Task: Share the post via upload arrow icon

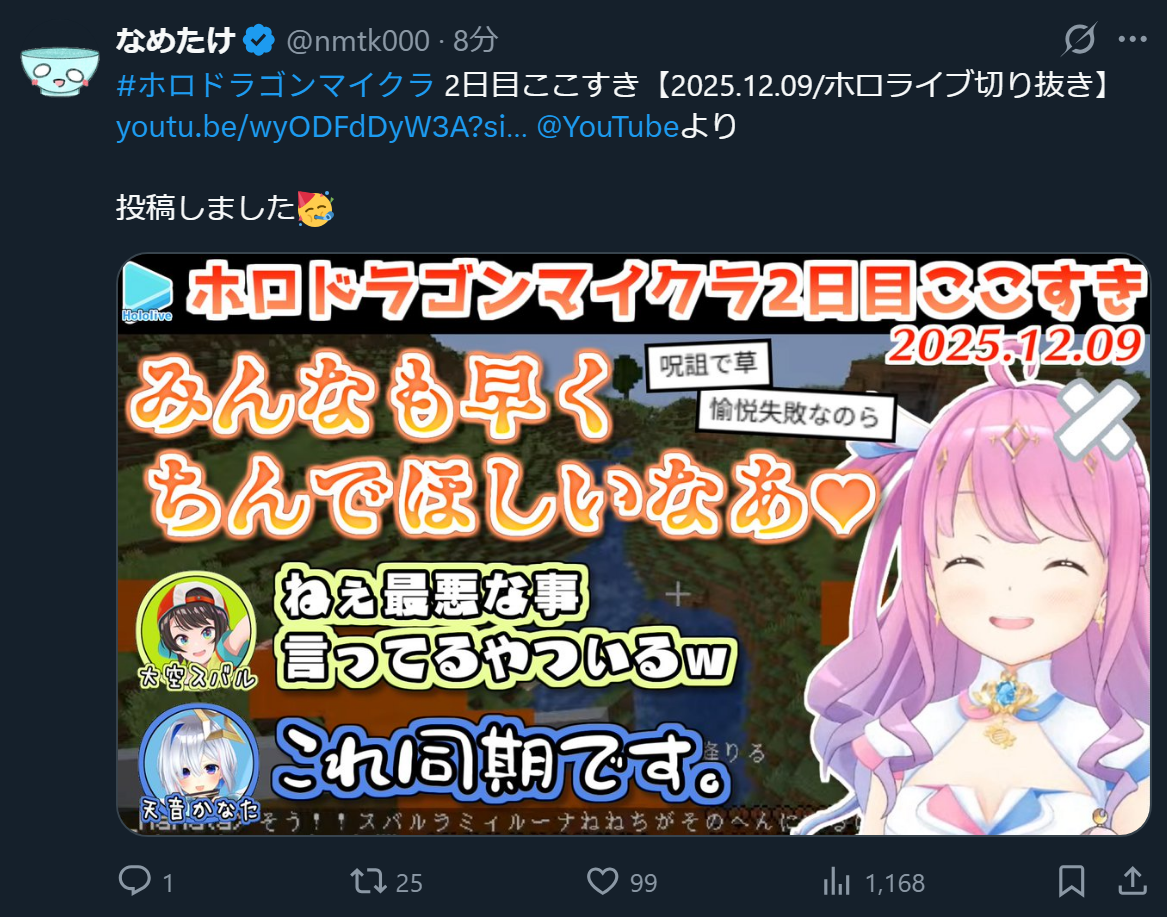Action: pos(1132,882)
